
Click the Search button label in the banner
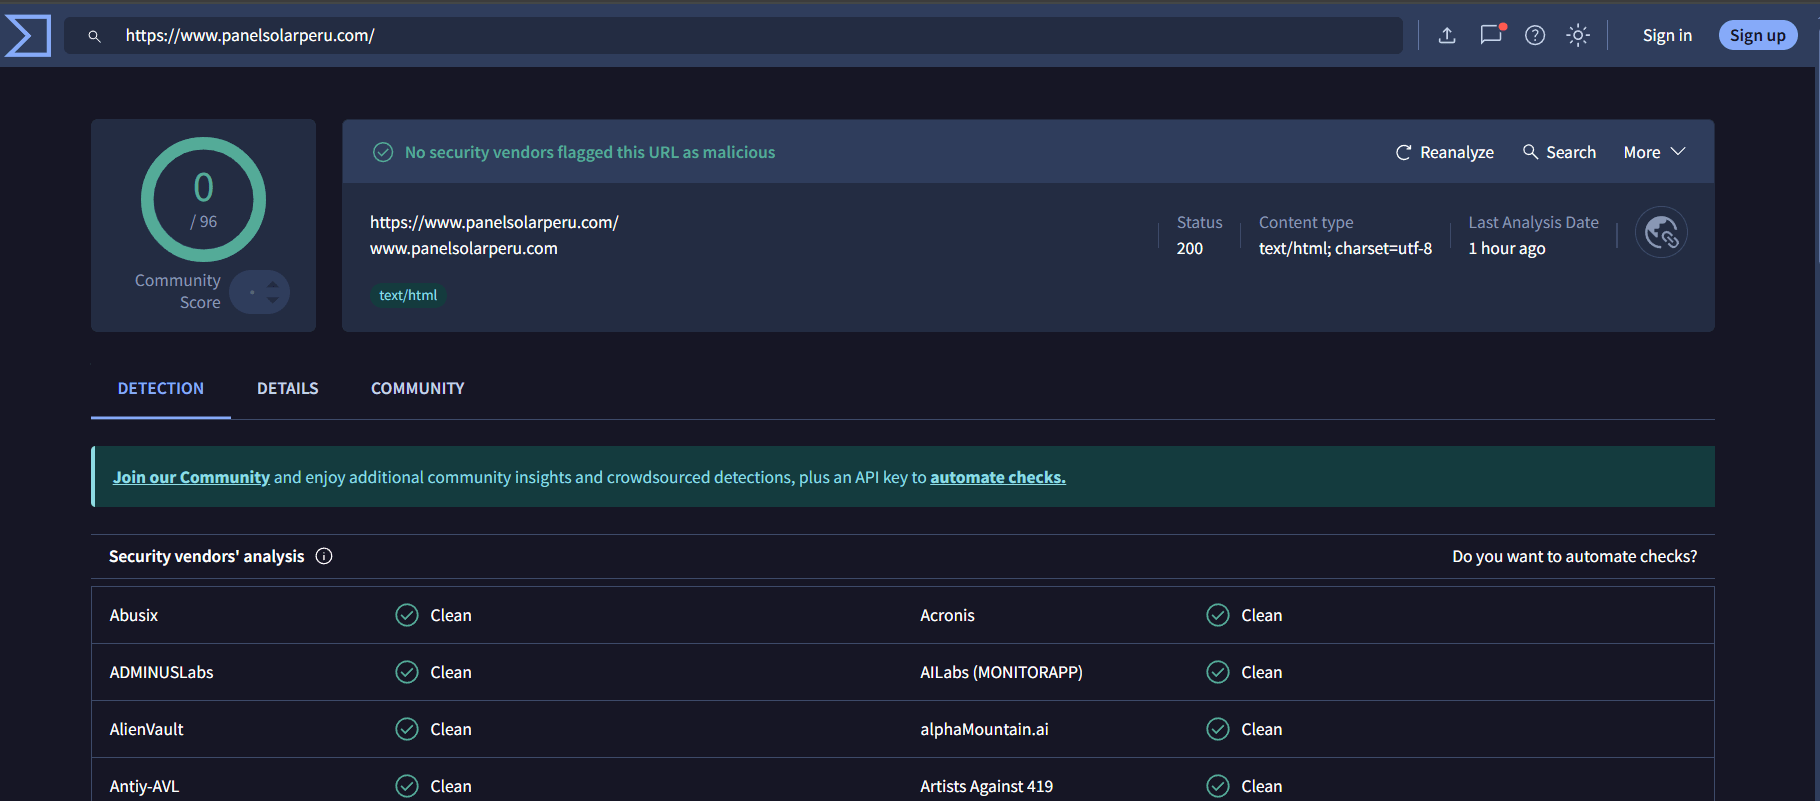pos(1571,152)
